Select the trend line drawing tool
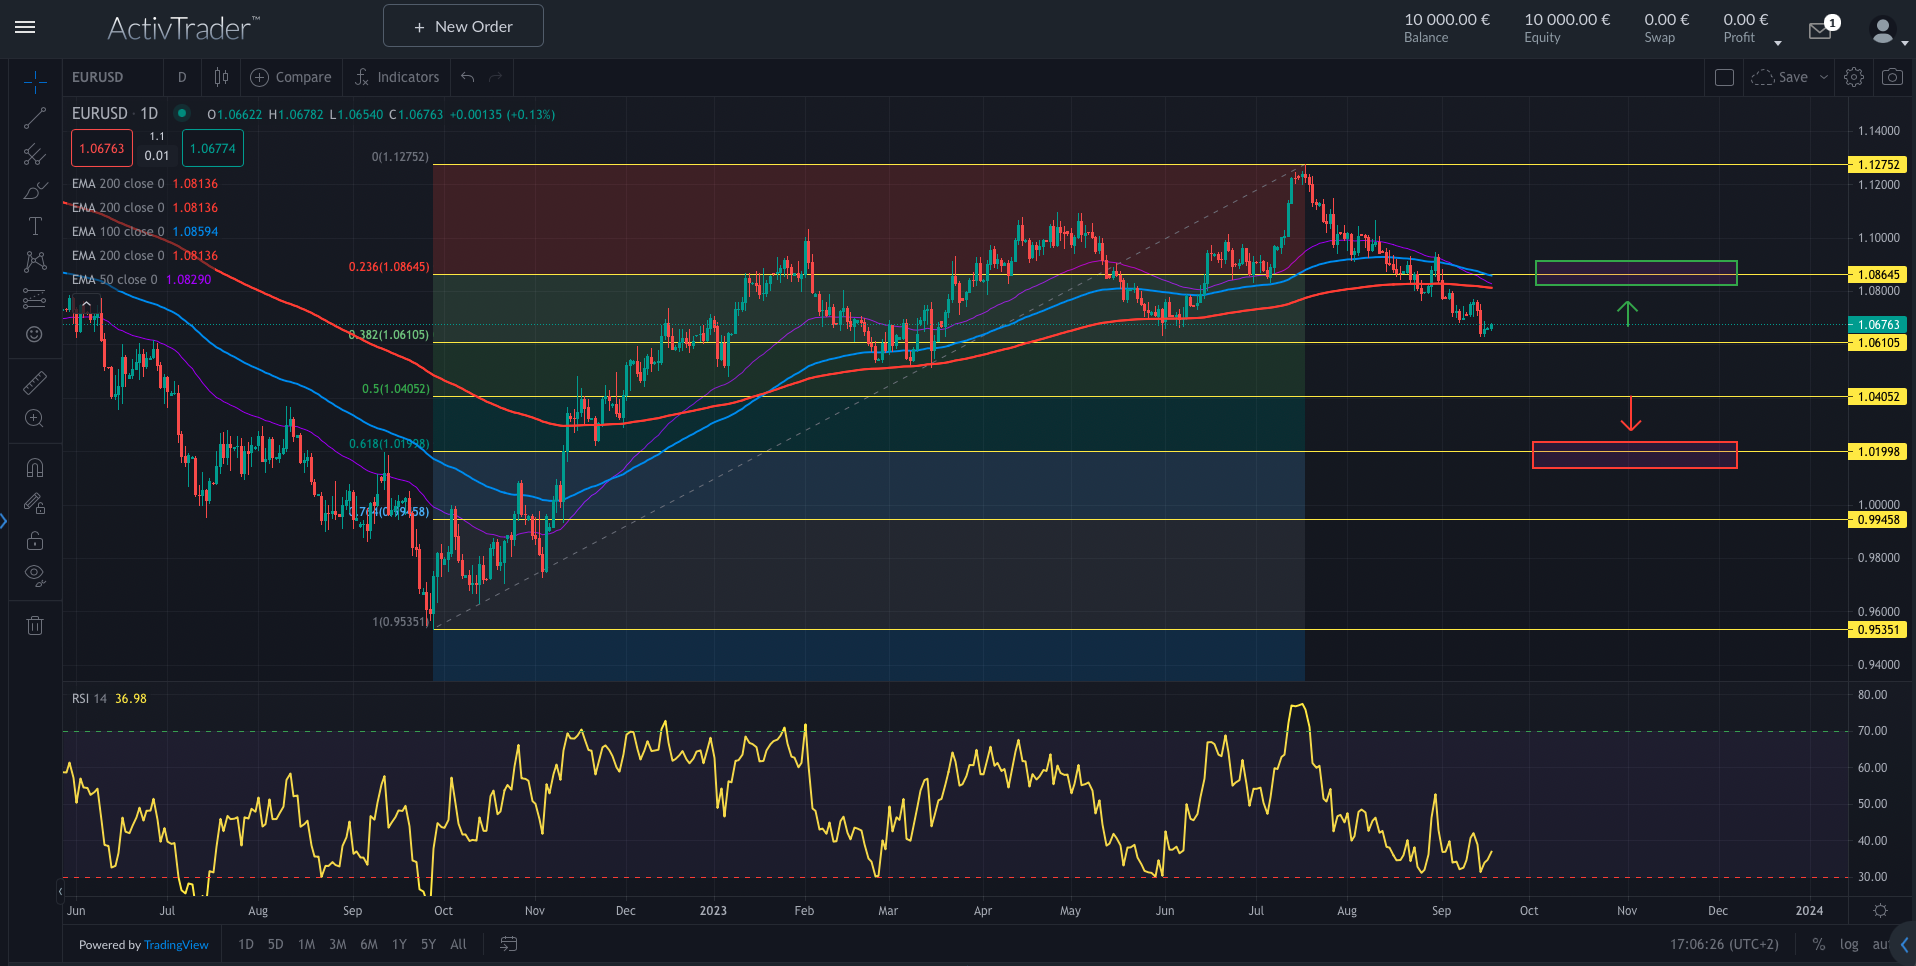This screenshot has height=966, width=1916. pyautogui.click(x=35, y=118)
